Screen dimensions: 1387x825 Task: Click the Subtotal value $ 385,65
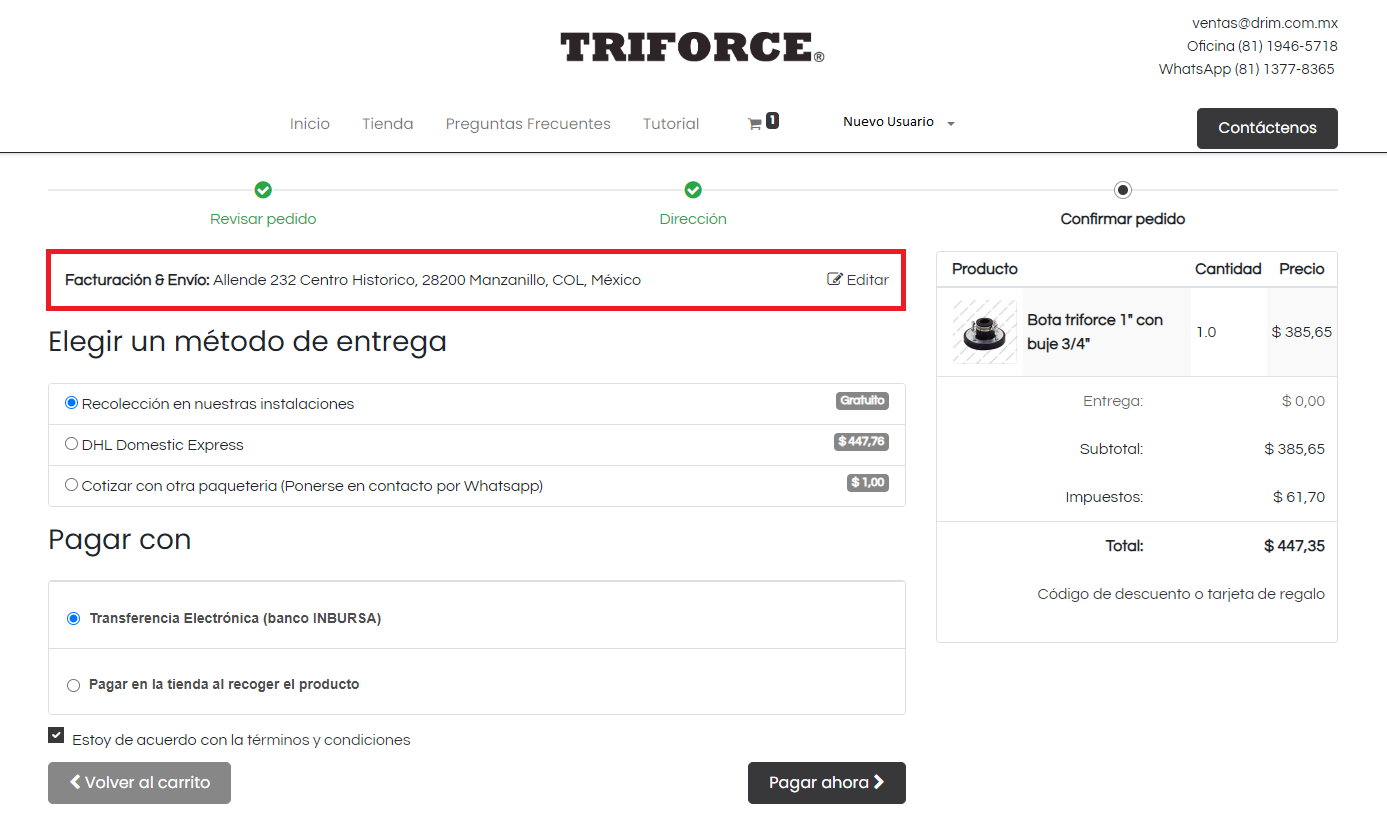click(x=1294, y=449)
